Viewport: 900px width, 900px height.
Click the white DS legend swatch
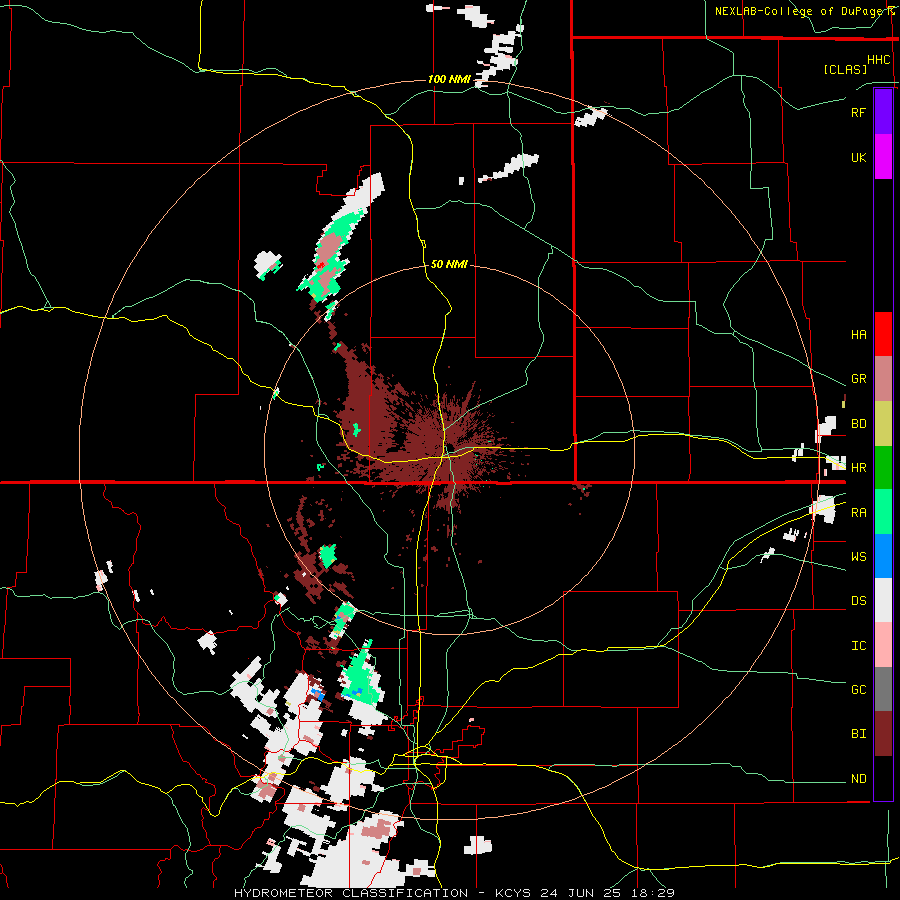883,600
